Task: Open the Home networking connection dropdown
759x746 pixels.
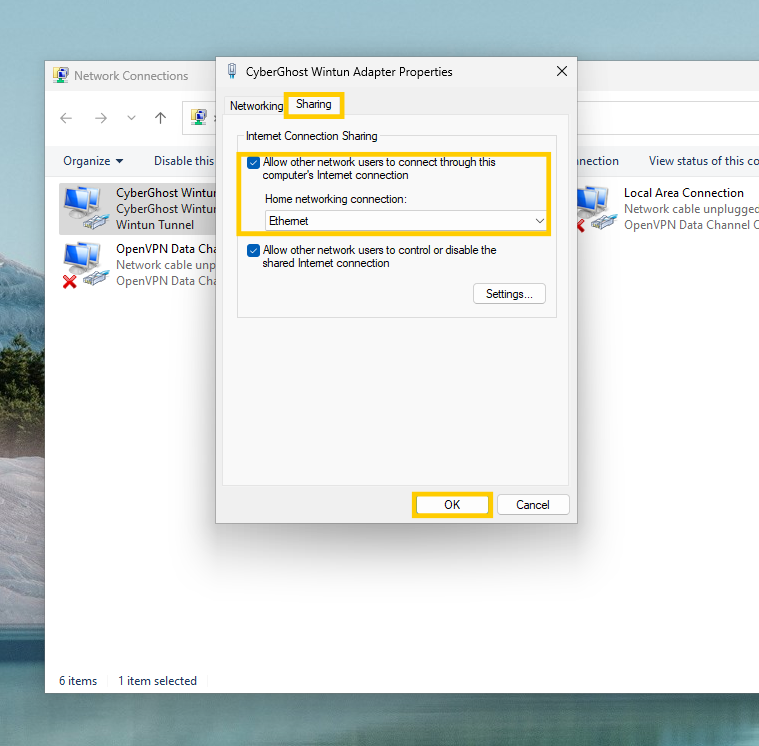Action: [x=405, y=221]
